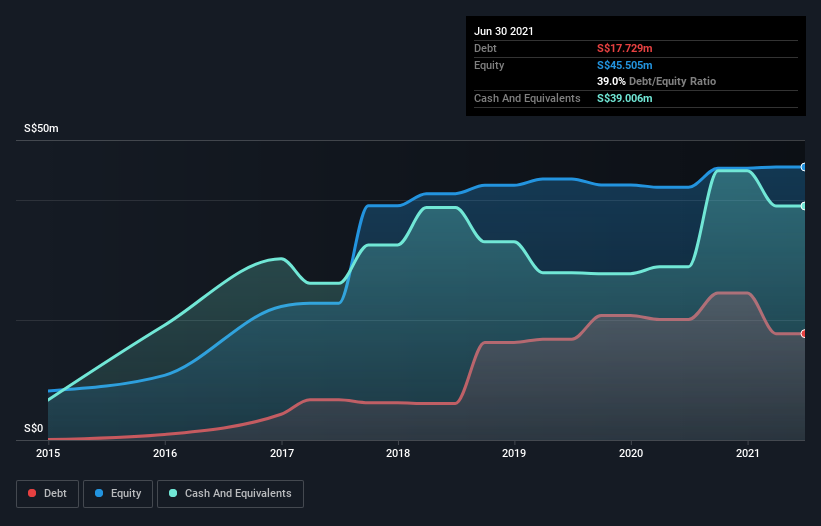Toggle the Equity series legend button
Image resolution: width=821 pixels, height=526 pixels.
pyautogui.click(x=118, y=494)
